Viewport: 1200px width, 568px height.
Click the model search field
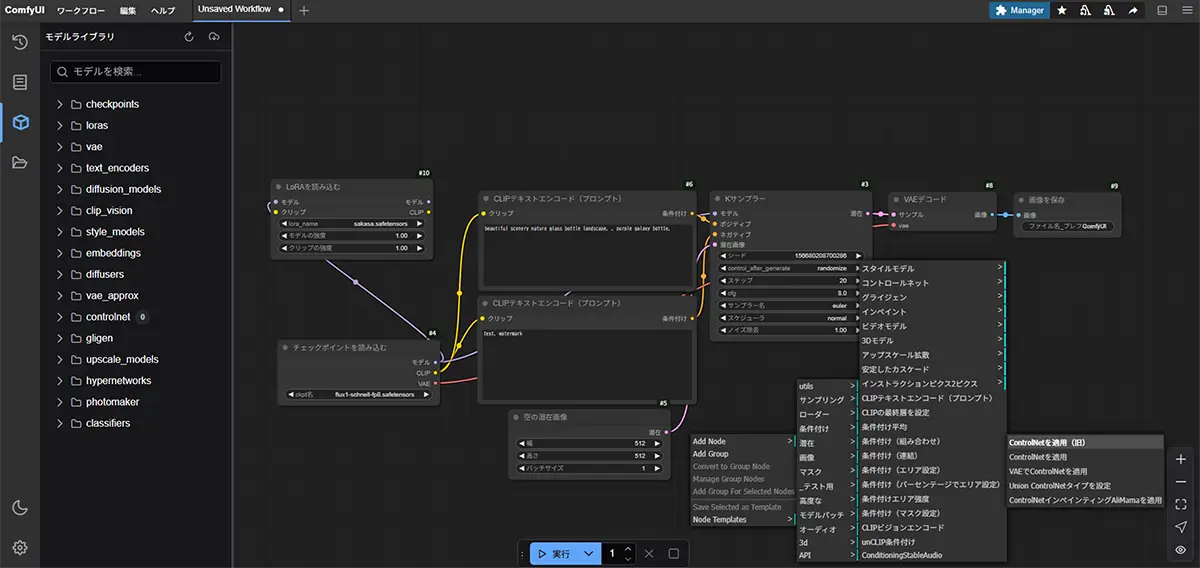136,72
